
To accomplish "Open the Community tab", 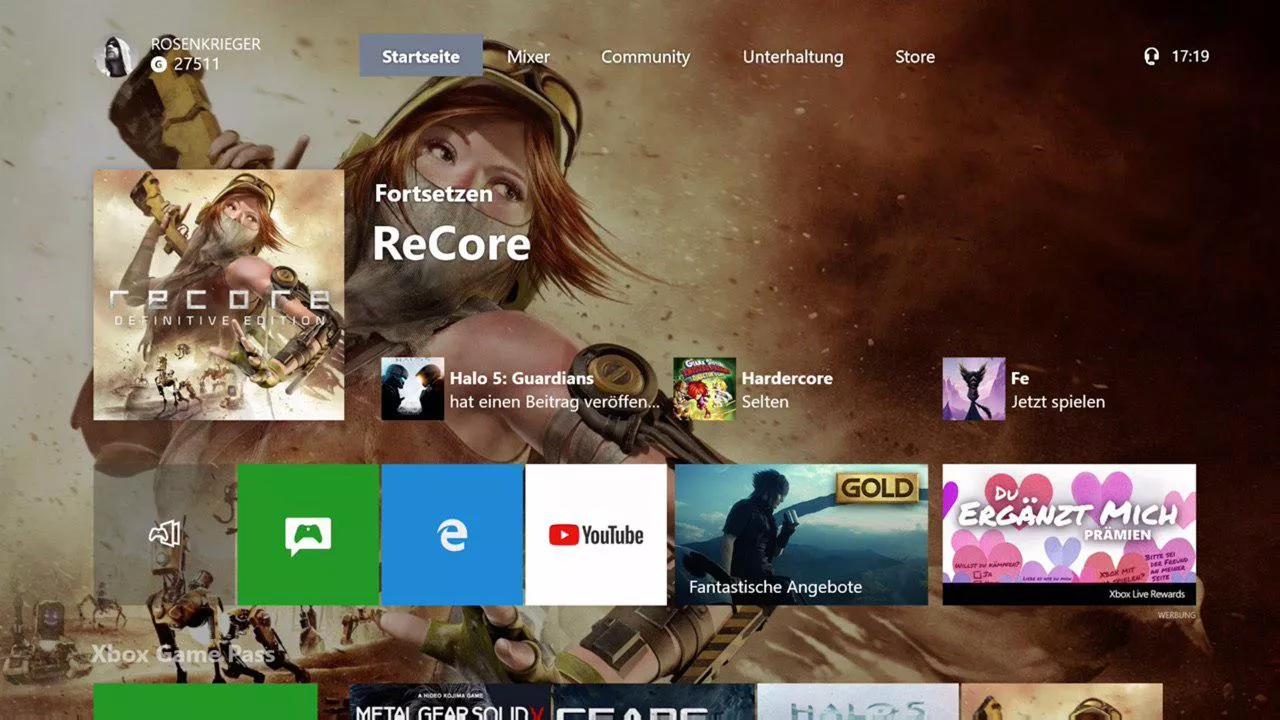I will (645, 57).
